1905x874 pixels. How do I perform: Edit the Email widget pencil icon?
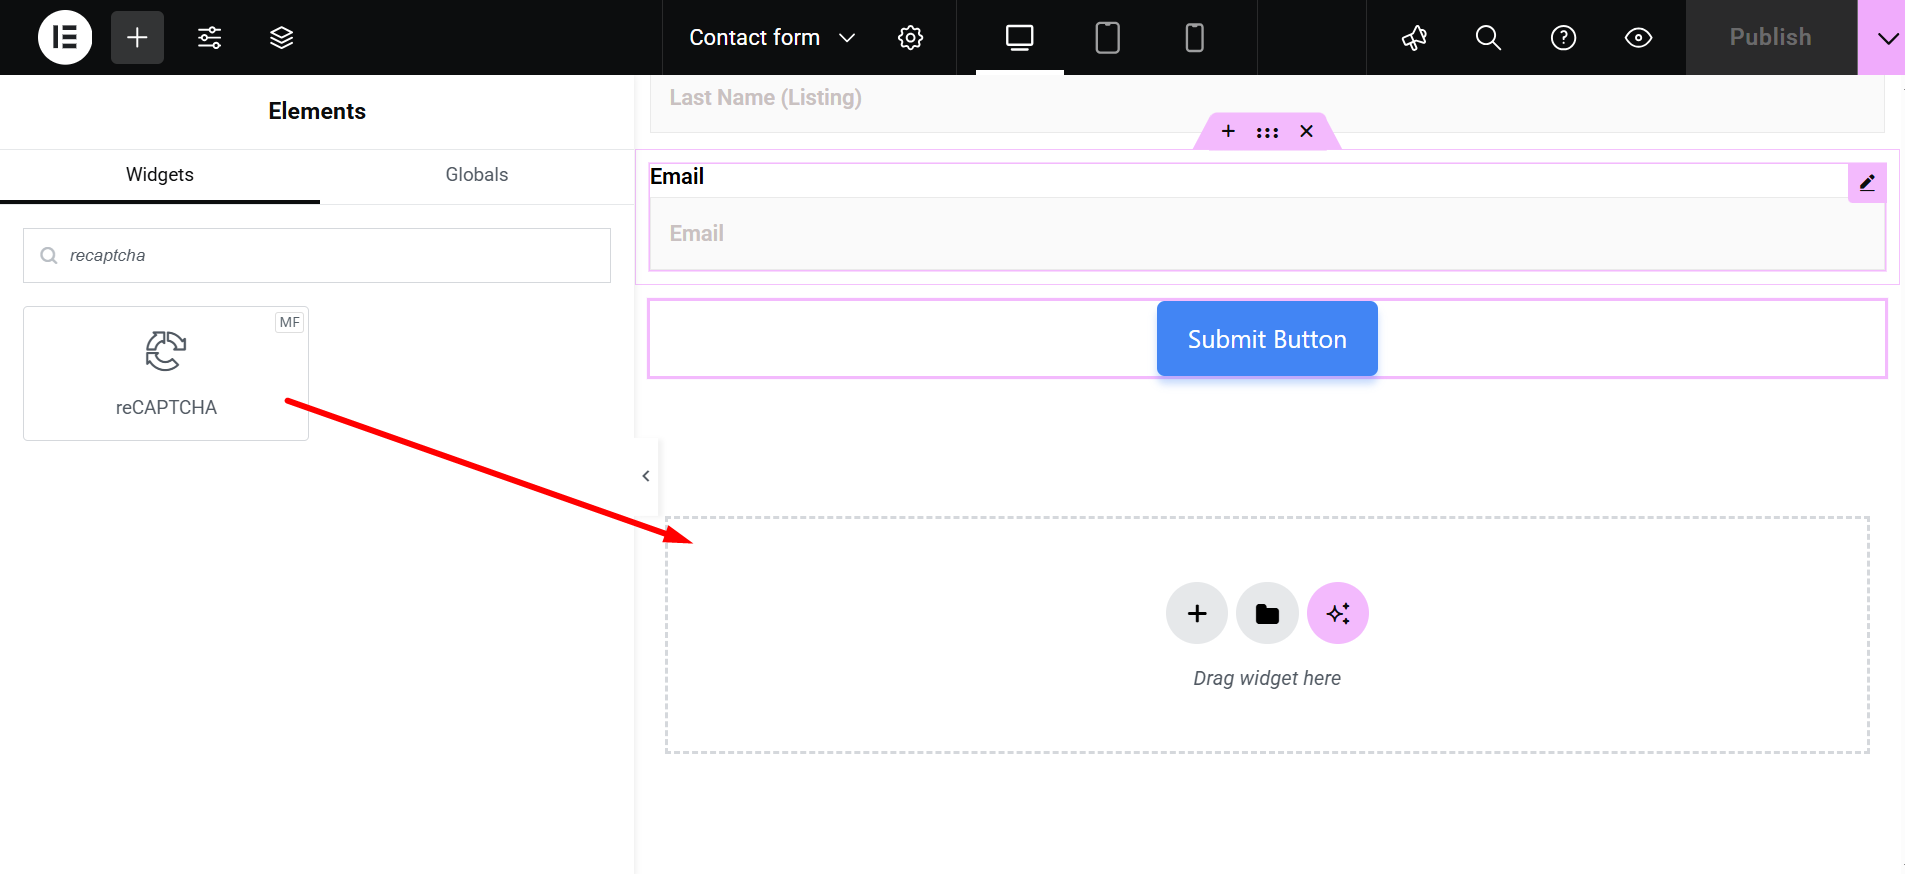1867,183
